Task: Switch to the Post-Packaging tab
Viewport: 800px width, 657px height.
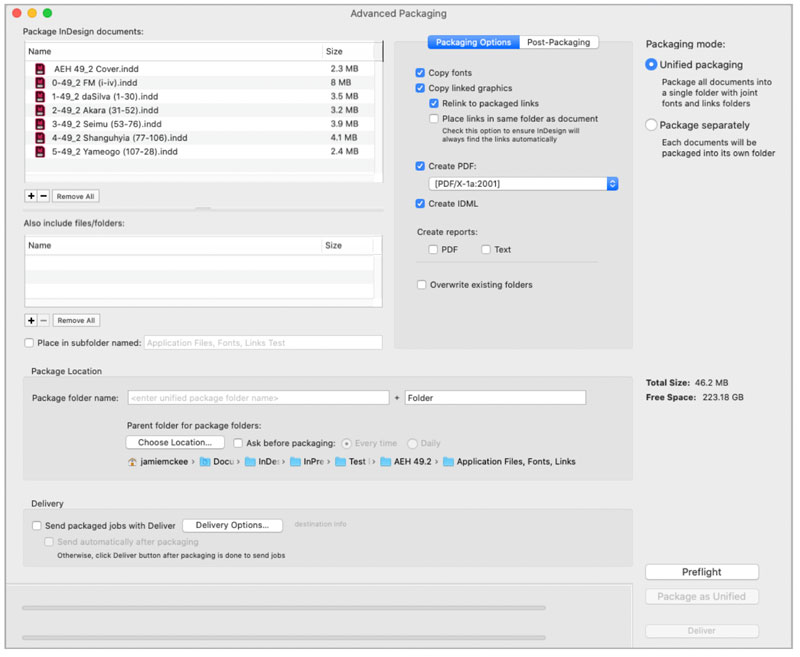Action: pyautogui.click(x=559, y=42)
